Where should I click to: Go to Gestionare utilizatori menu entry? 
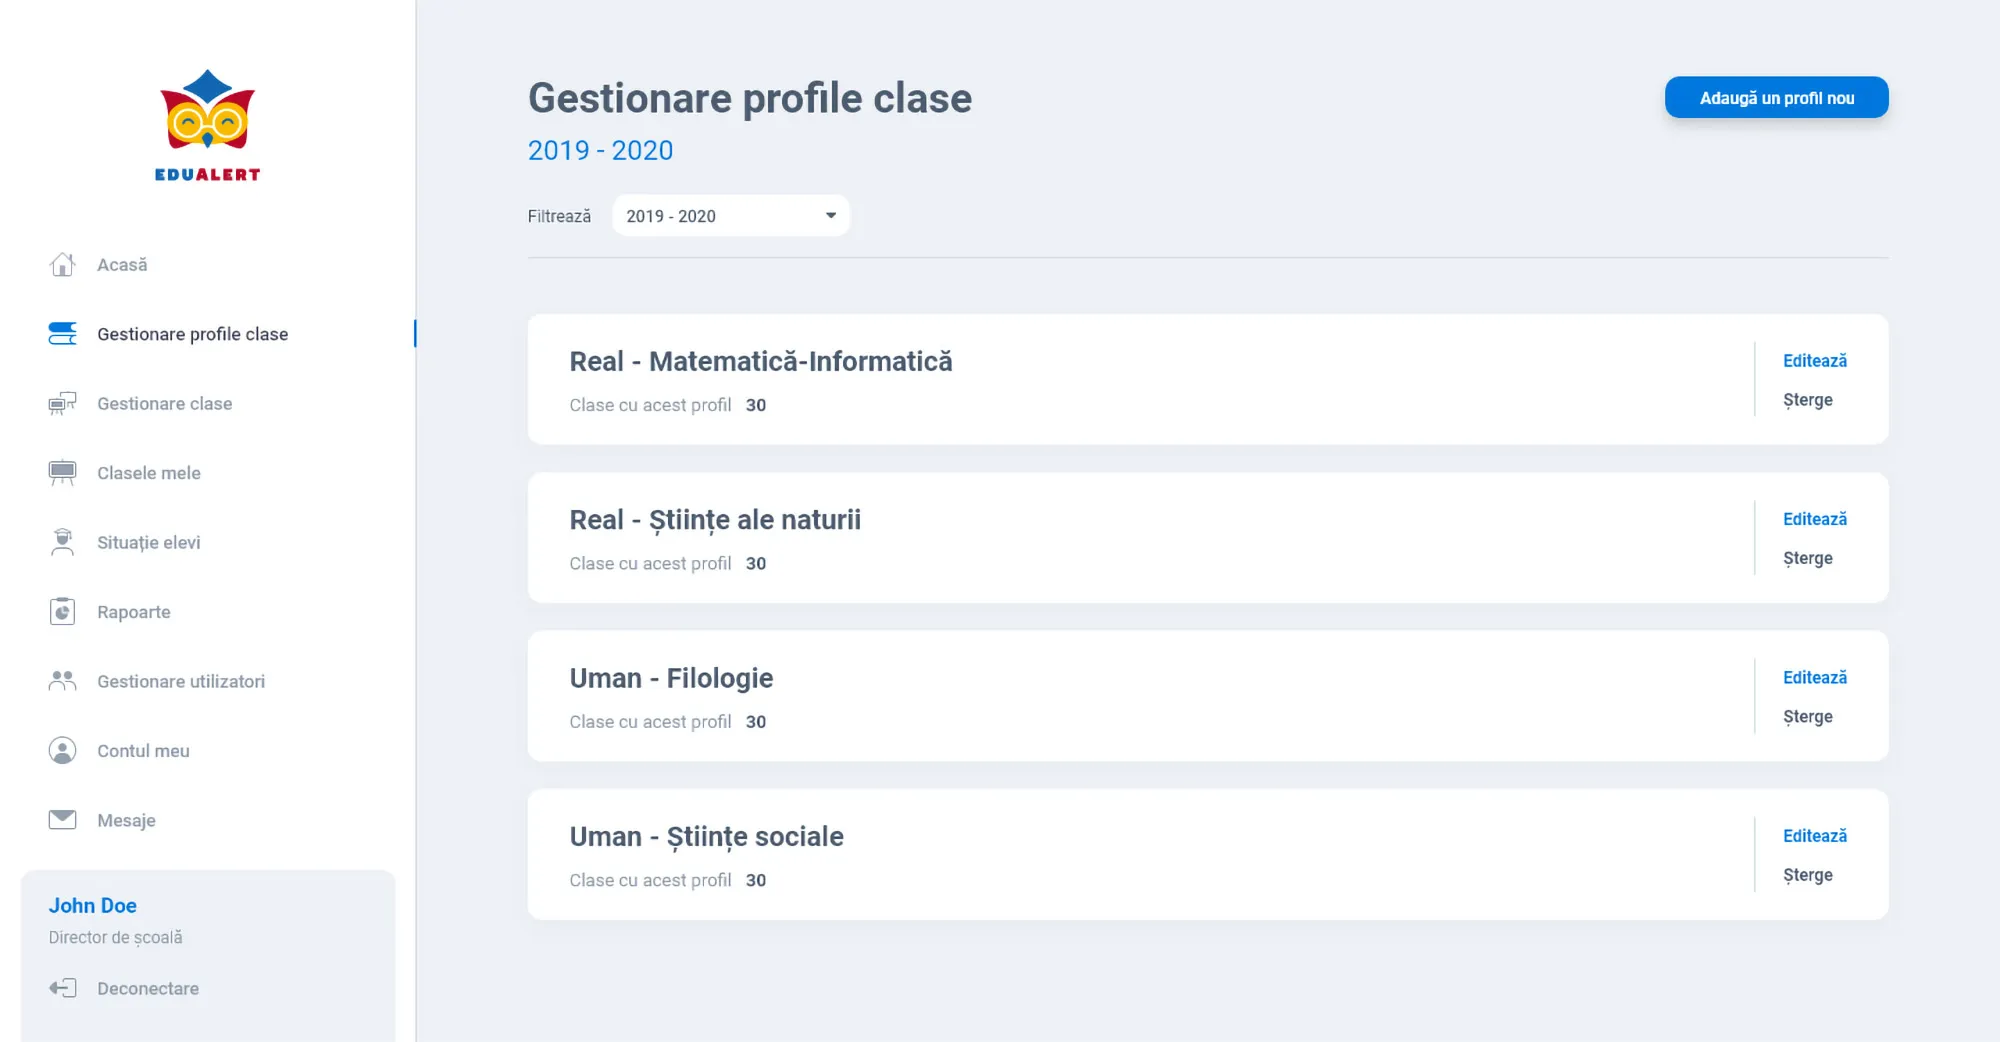(181, 681)
